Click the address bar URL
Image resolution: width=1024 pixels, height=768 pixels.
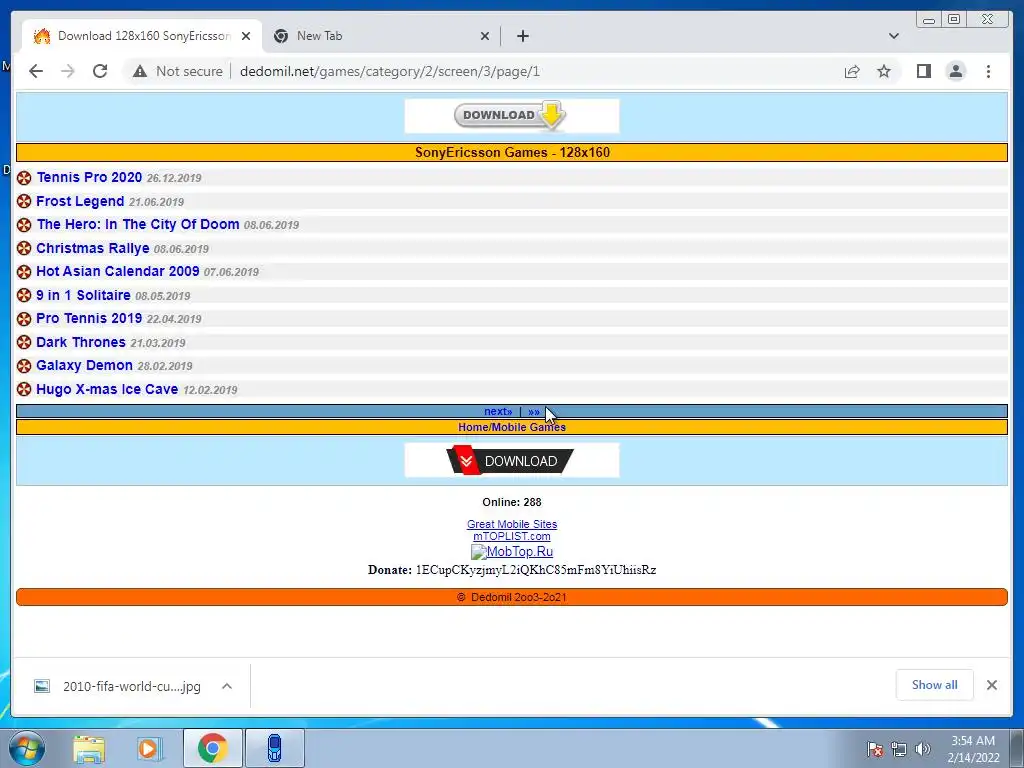pyautogui.click(x=390, y=71)
